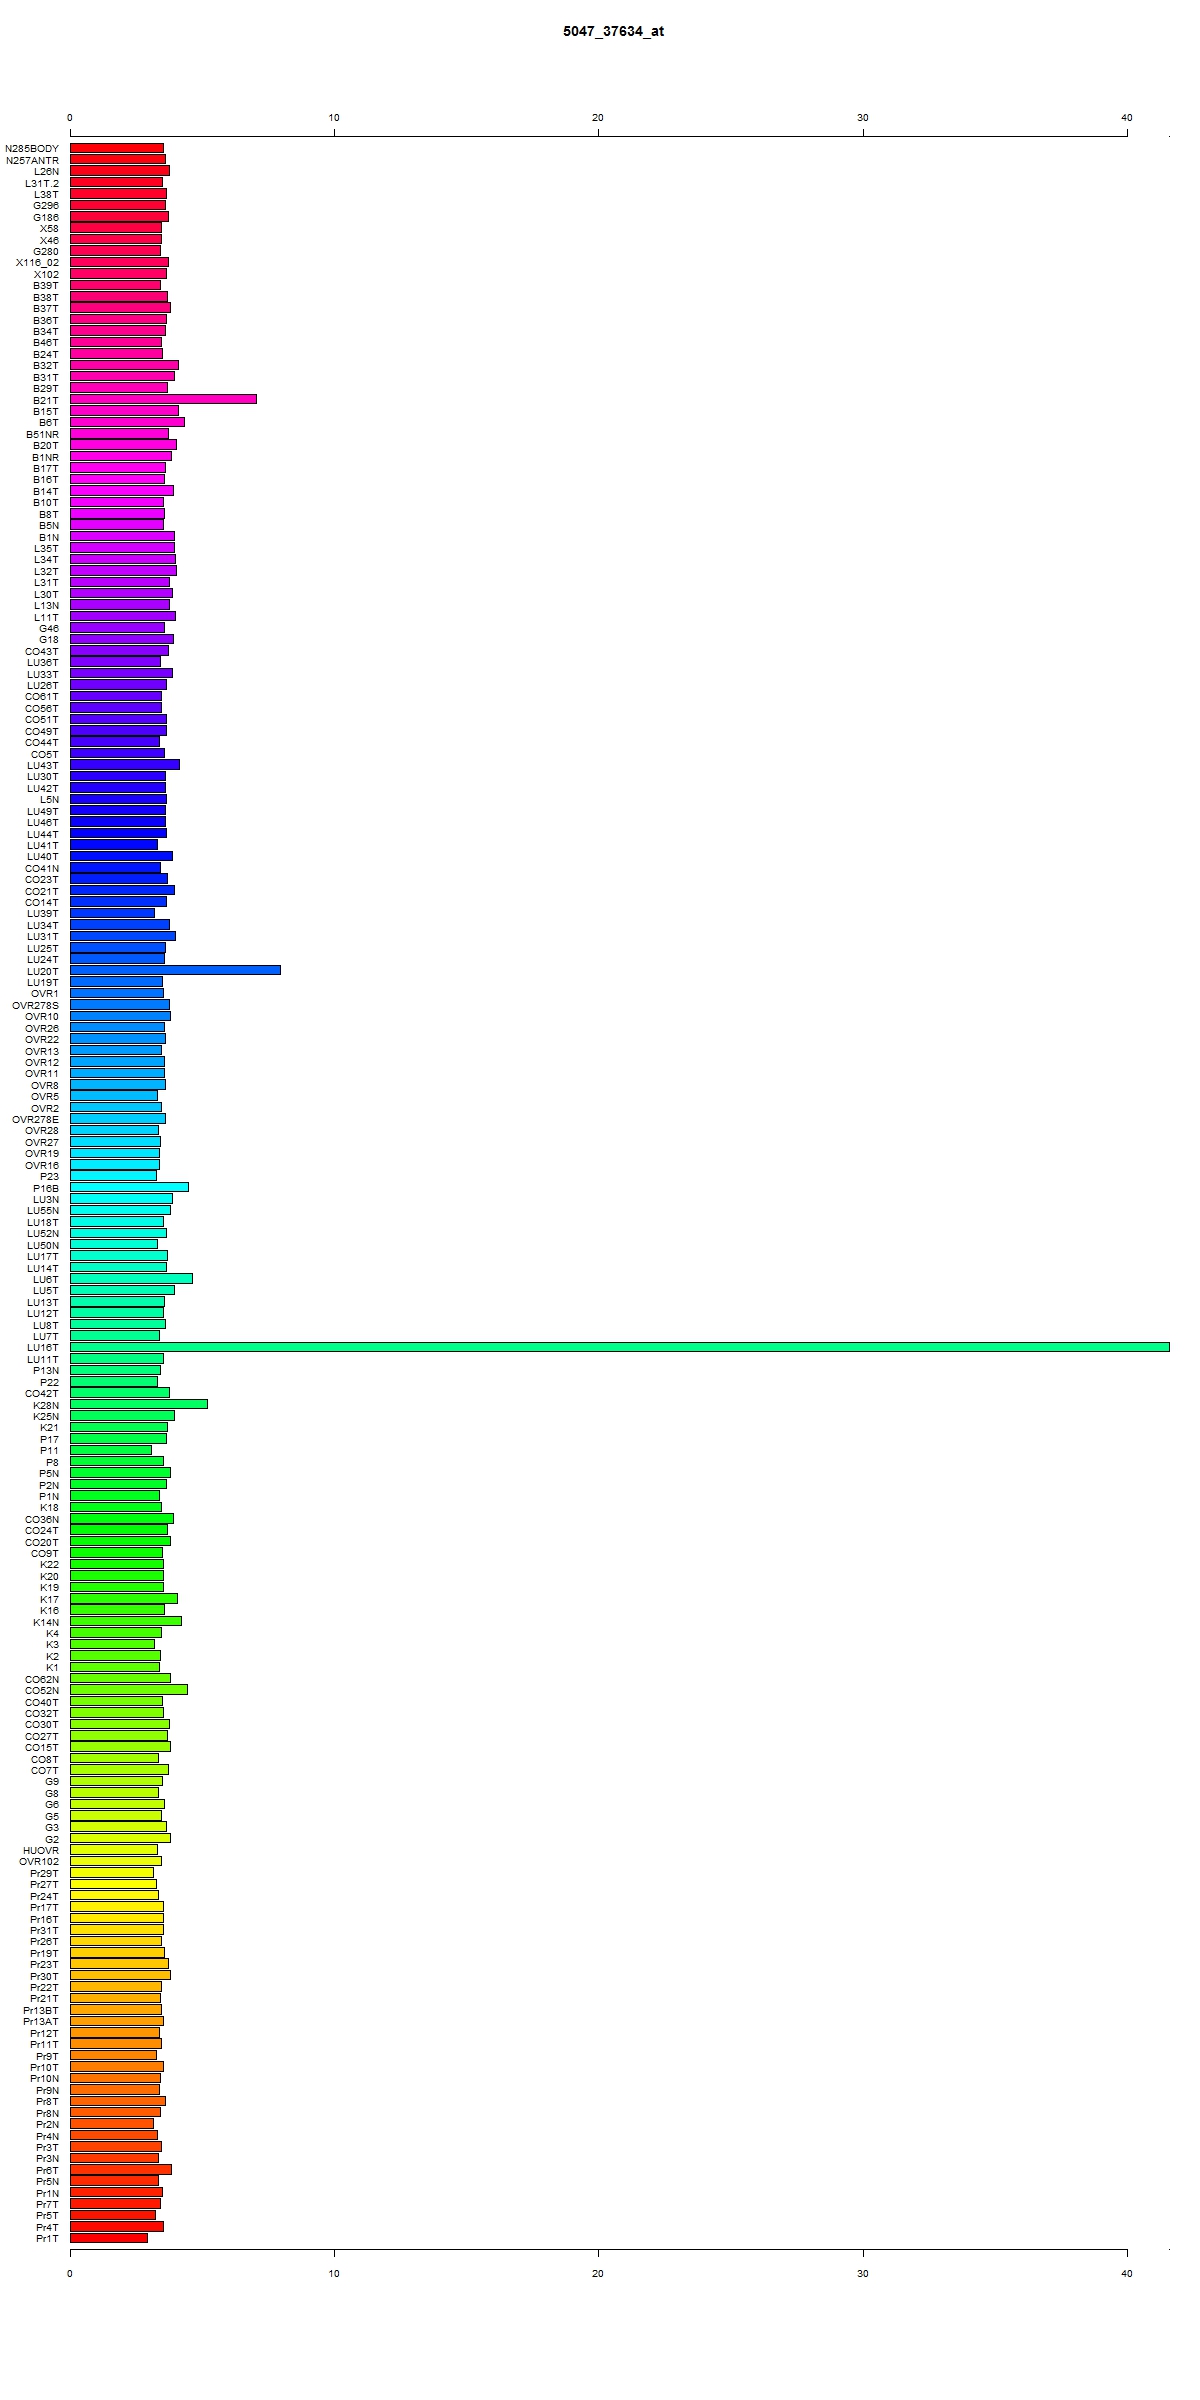
Task: Click the Pr29T sample label
Action: [x=45, y=1873]
